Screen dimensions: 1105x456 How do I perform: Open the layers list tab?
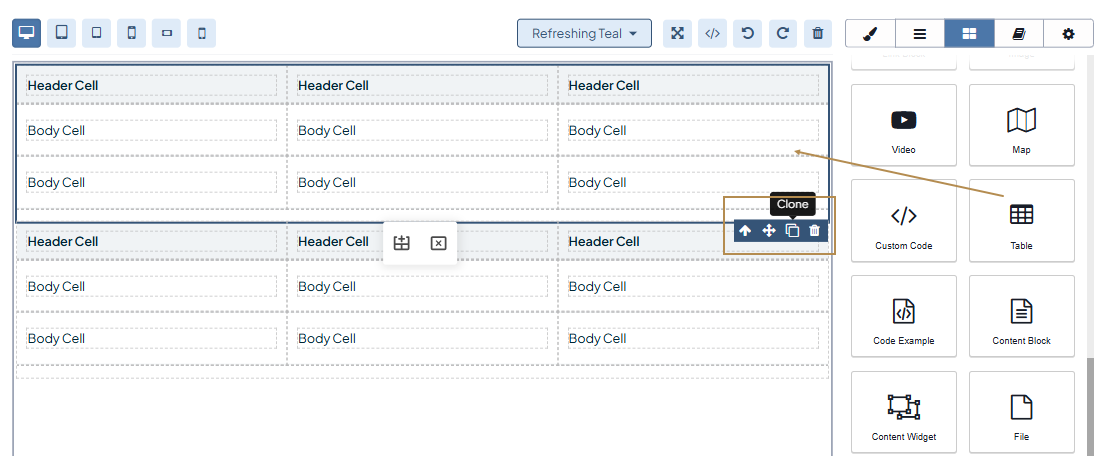tap(919, 33)
